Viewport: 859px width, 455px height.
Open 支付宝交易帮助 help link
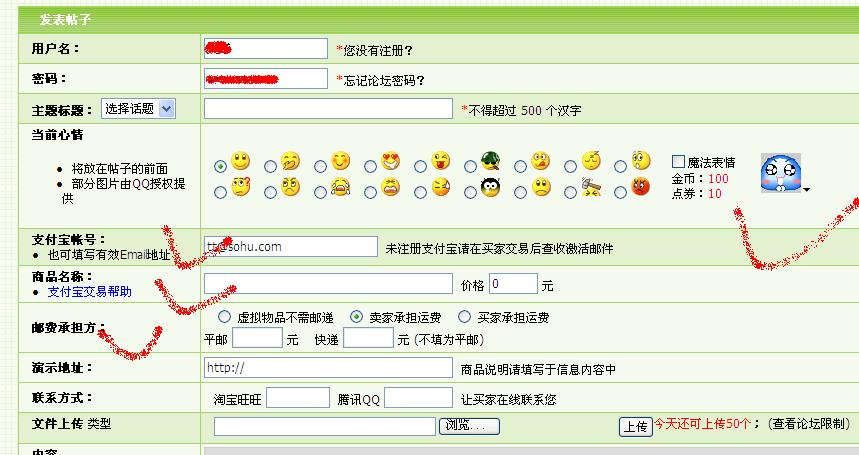tap(89, 292)
